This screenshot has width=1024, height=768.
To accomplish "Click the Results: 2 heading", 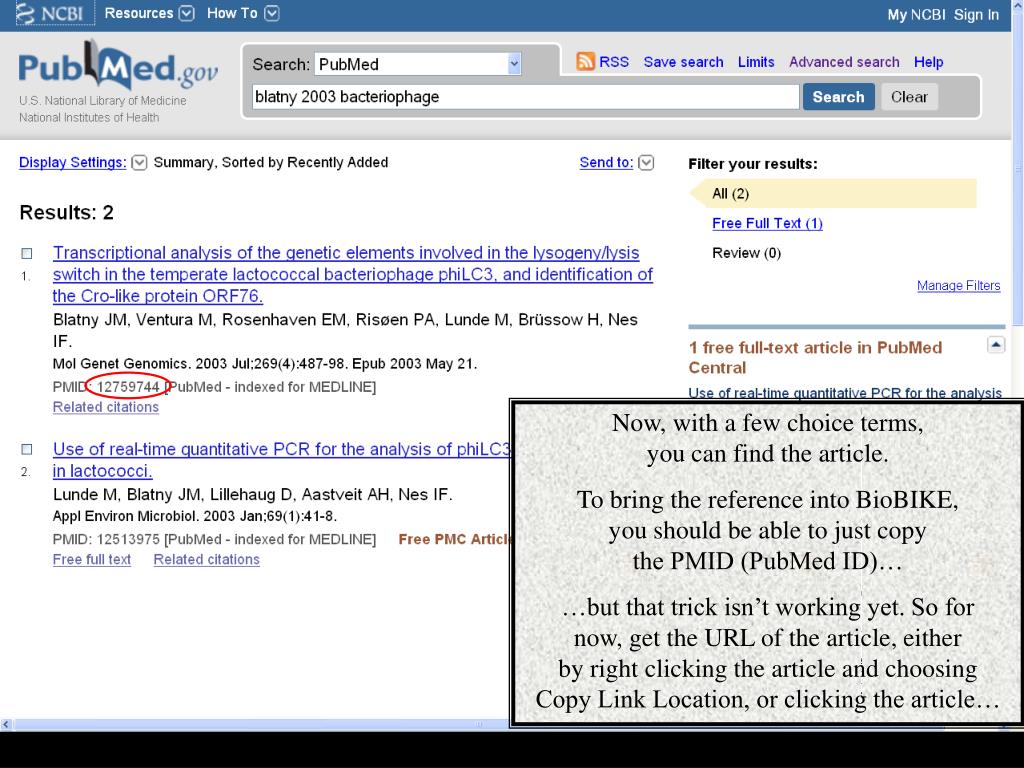I will pos(67,213).
